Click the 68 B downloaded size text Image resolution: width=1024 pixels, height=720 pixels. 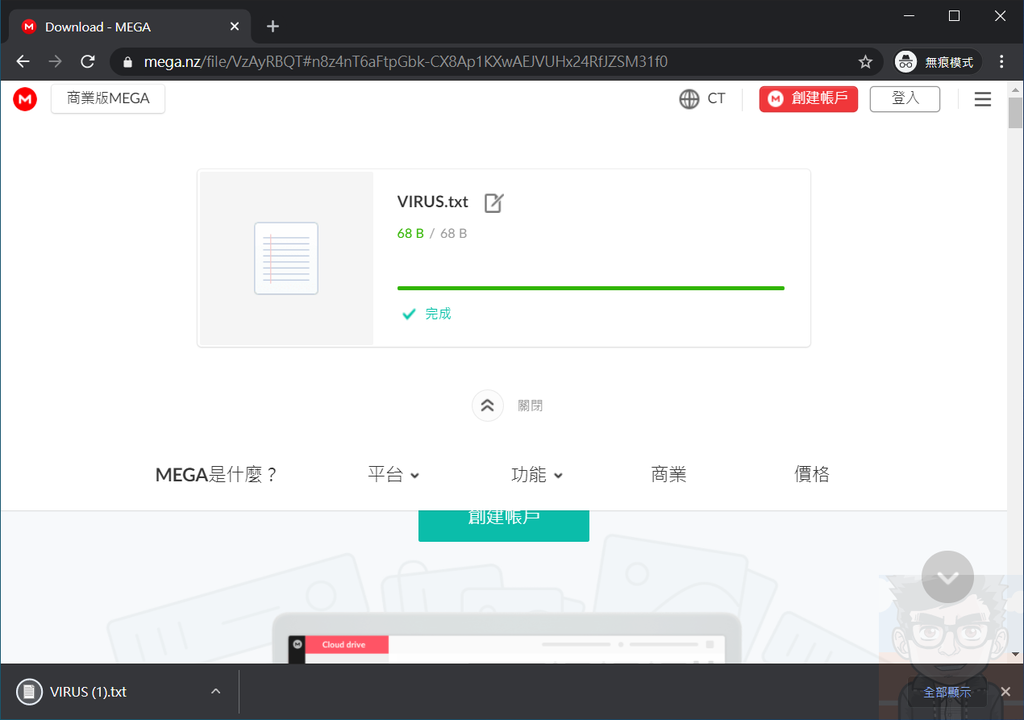click(410, 234)
